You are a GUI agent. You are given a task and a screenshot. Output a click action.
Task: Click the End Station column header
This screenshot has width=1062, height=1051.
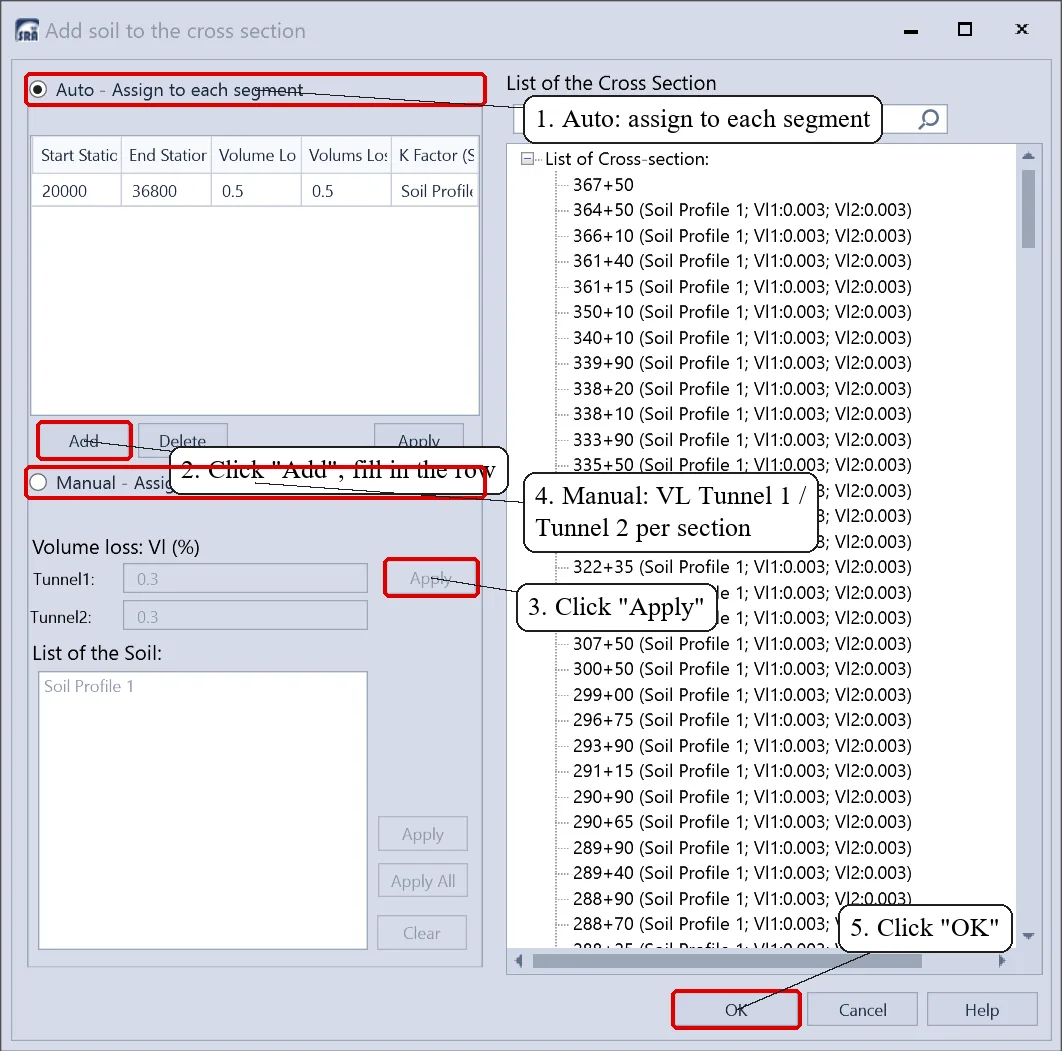(167, 155)
